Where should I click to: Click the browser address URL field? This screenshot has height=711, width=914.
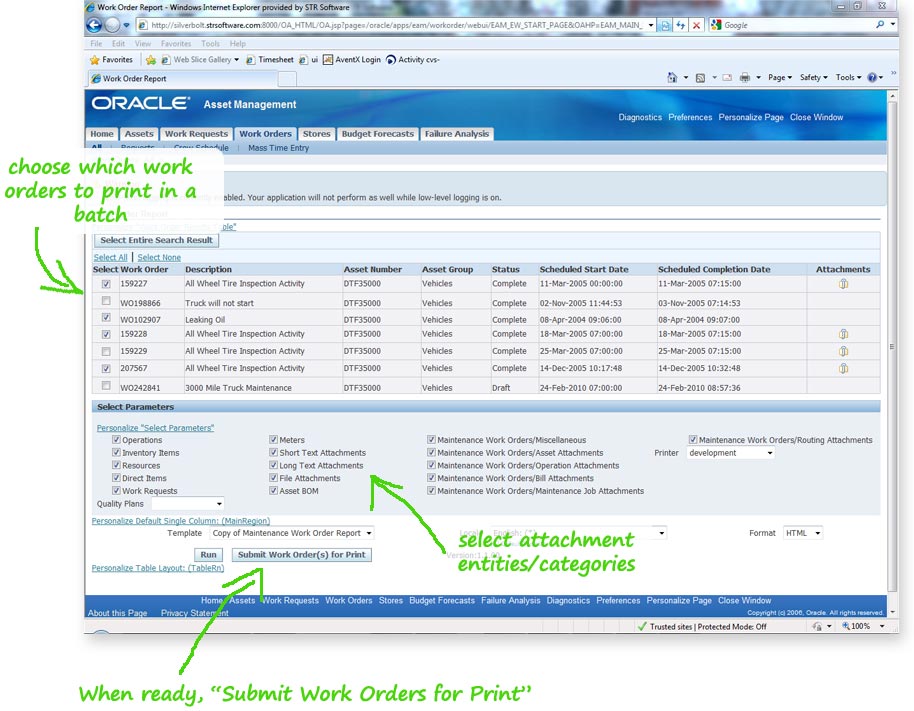[396, 25]
